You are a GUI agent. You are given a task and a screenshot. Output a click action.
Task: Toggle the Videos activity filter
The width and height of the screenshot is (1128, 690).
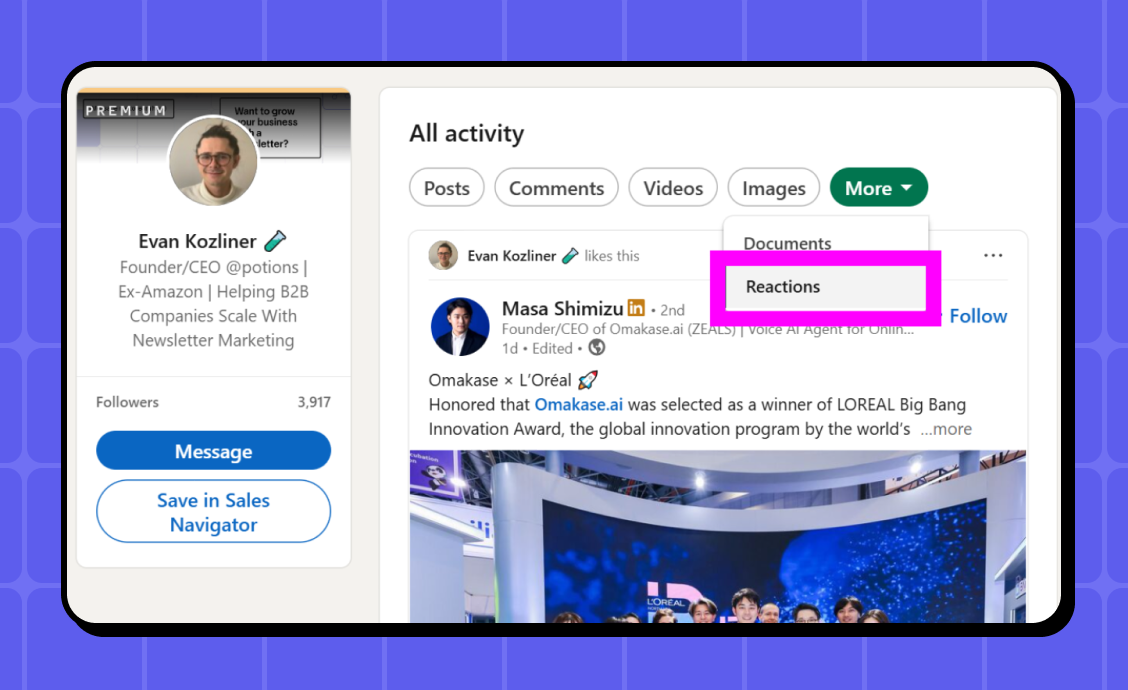[673, 187]
